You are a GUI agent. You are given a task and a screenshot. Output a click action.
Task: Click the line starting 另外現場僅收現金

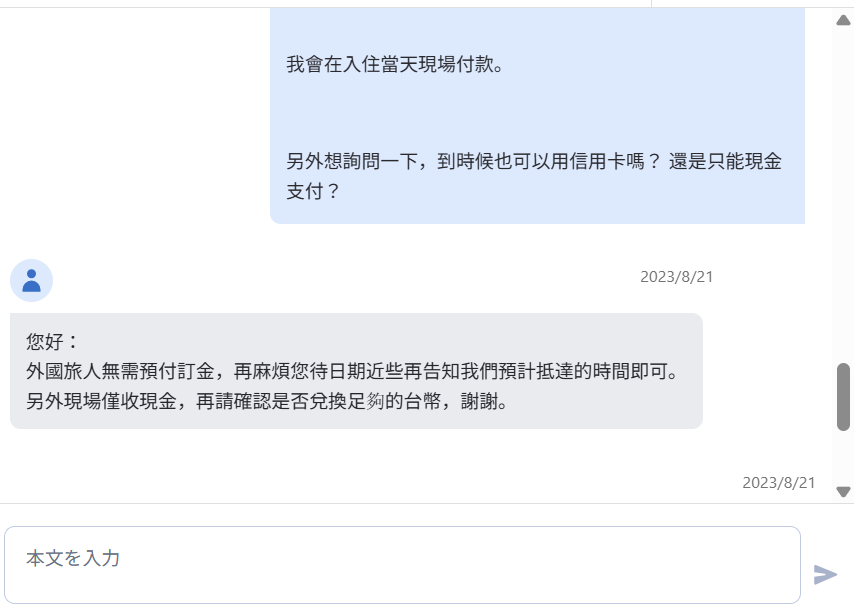coord(267,401)
